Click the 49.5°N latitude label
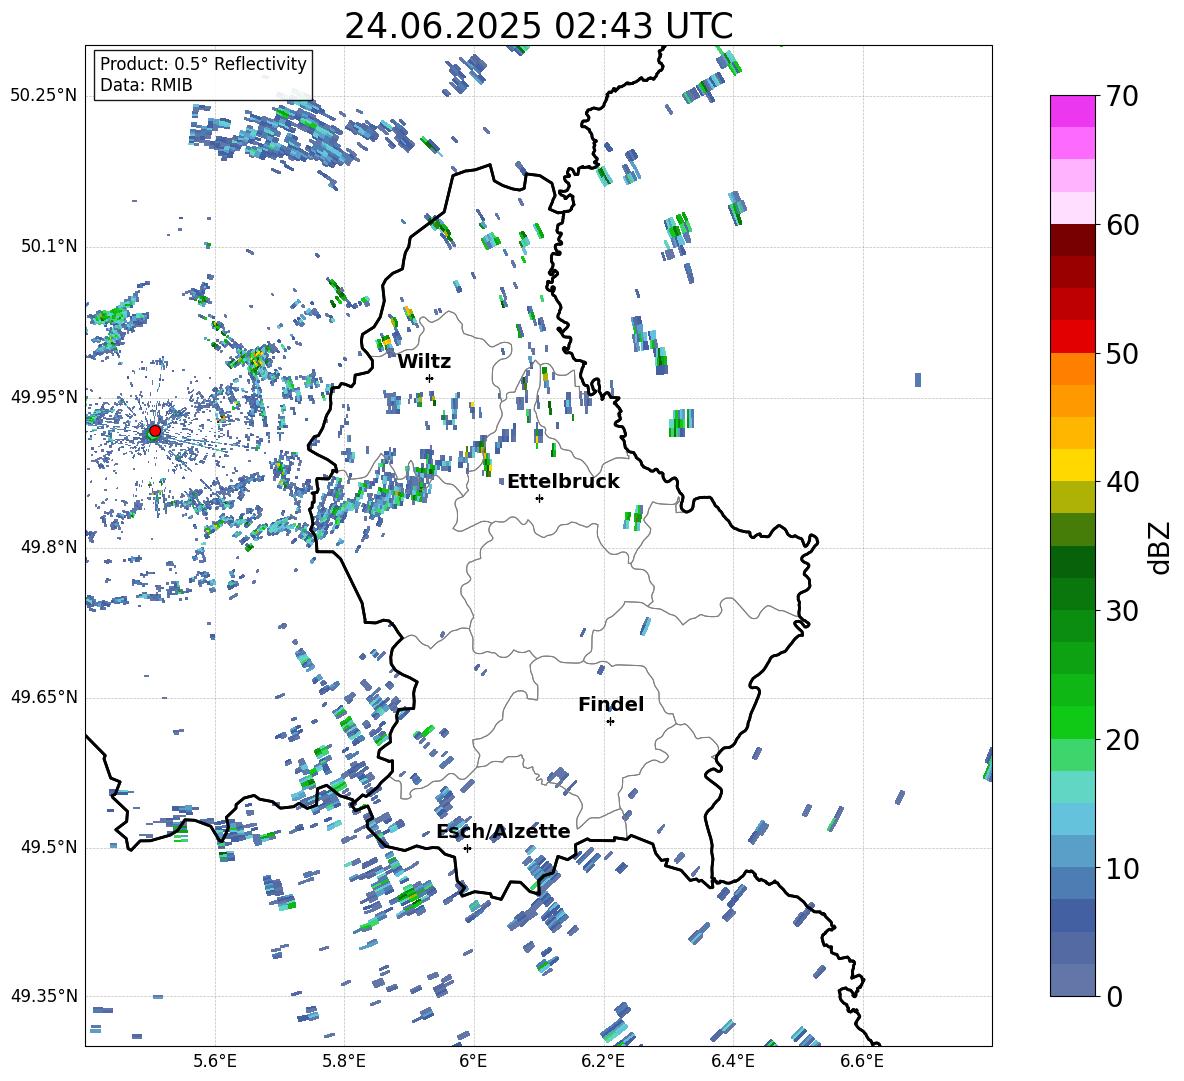Viewport: 1184px width, 1081px height. [x=49, y=846]
